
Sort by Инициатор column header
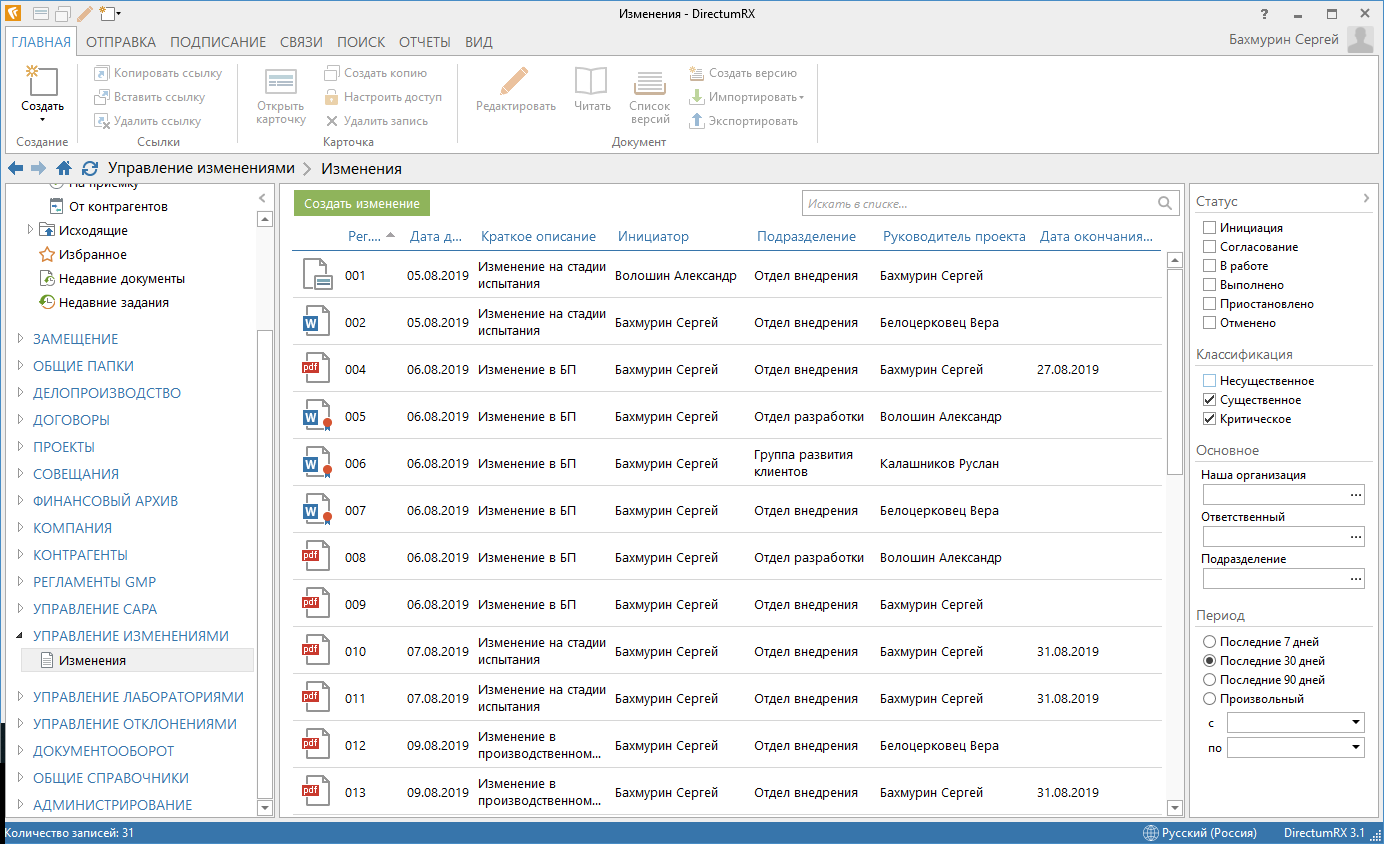coord(654,236)
